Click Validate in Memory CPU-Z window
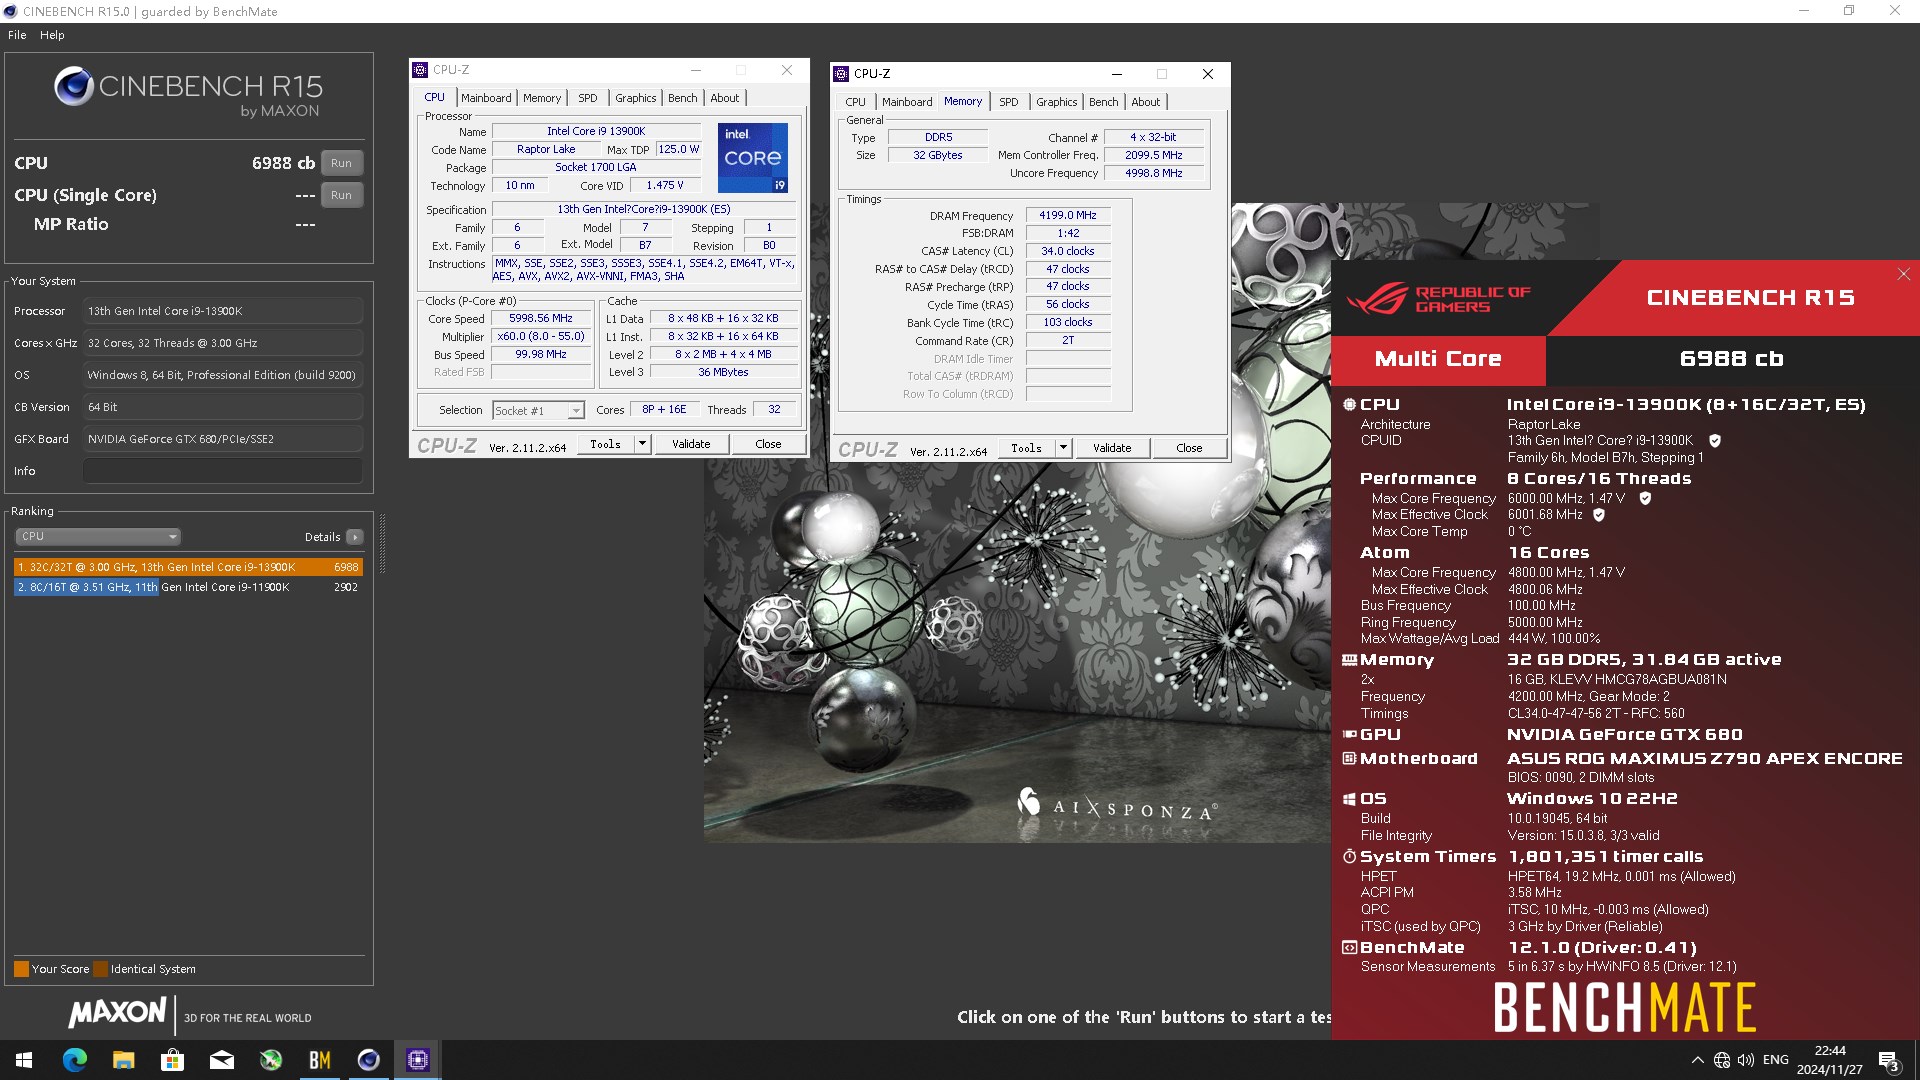This screenshot has height=1080, width=1920. click(x=1112, y=448)
